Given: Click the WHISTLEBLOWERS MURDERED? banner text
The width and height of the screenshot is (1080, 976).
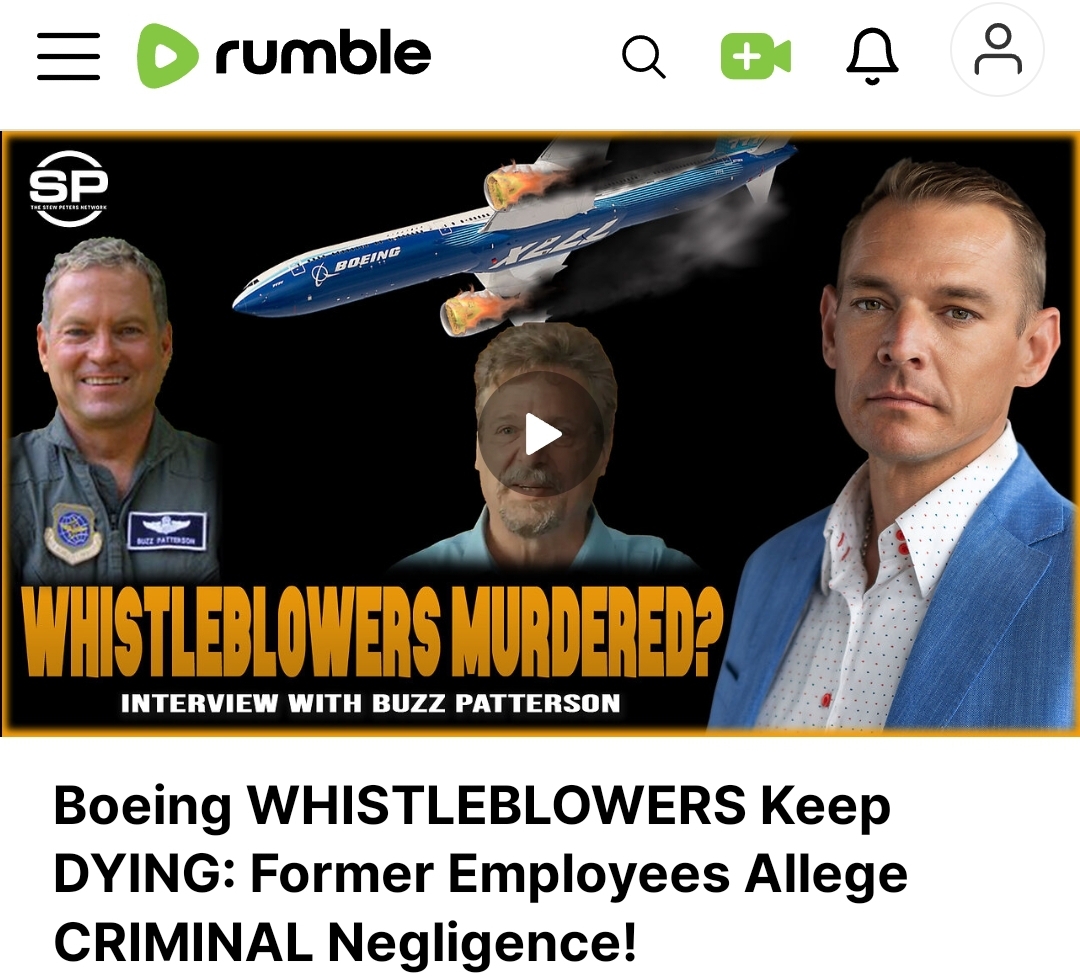Looking at the screenshot, I should click(x=373, y=632).
